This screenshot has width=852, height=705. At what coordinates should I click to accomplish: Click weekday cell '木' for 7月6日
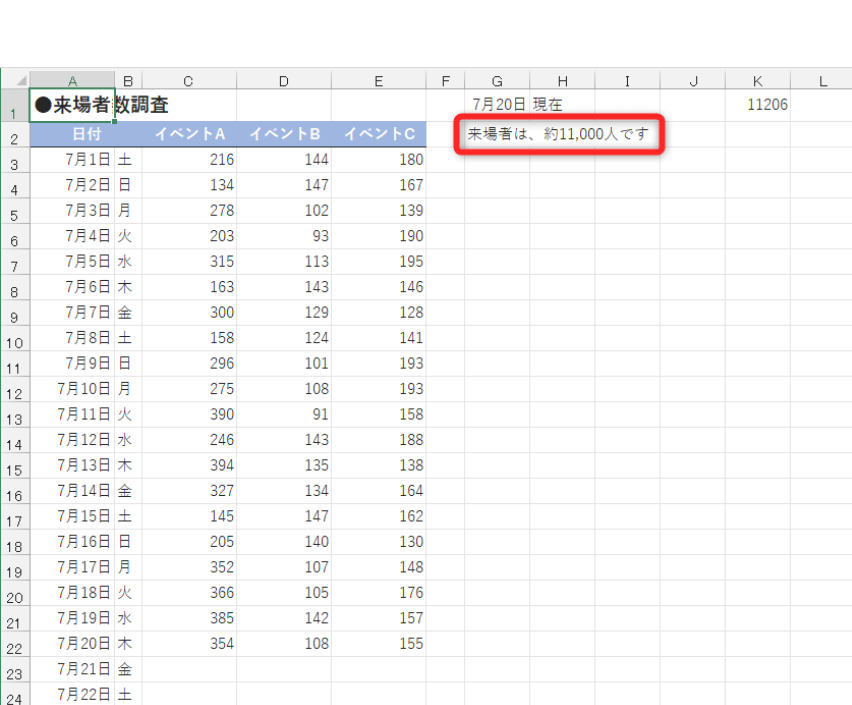128,287
